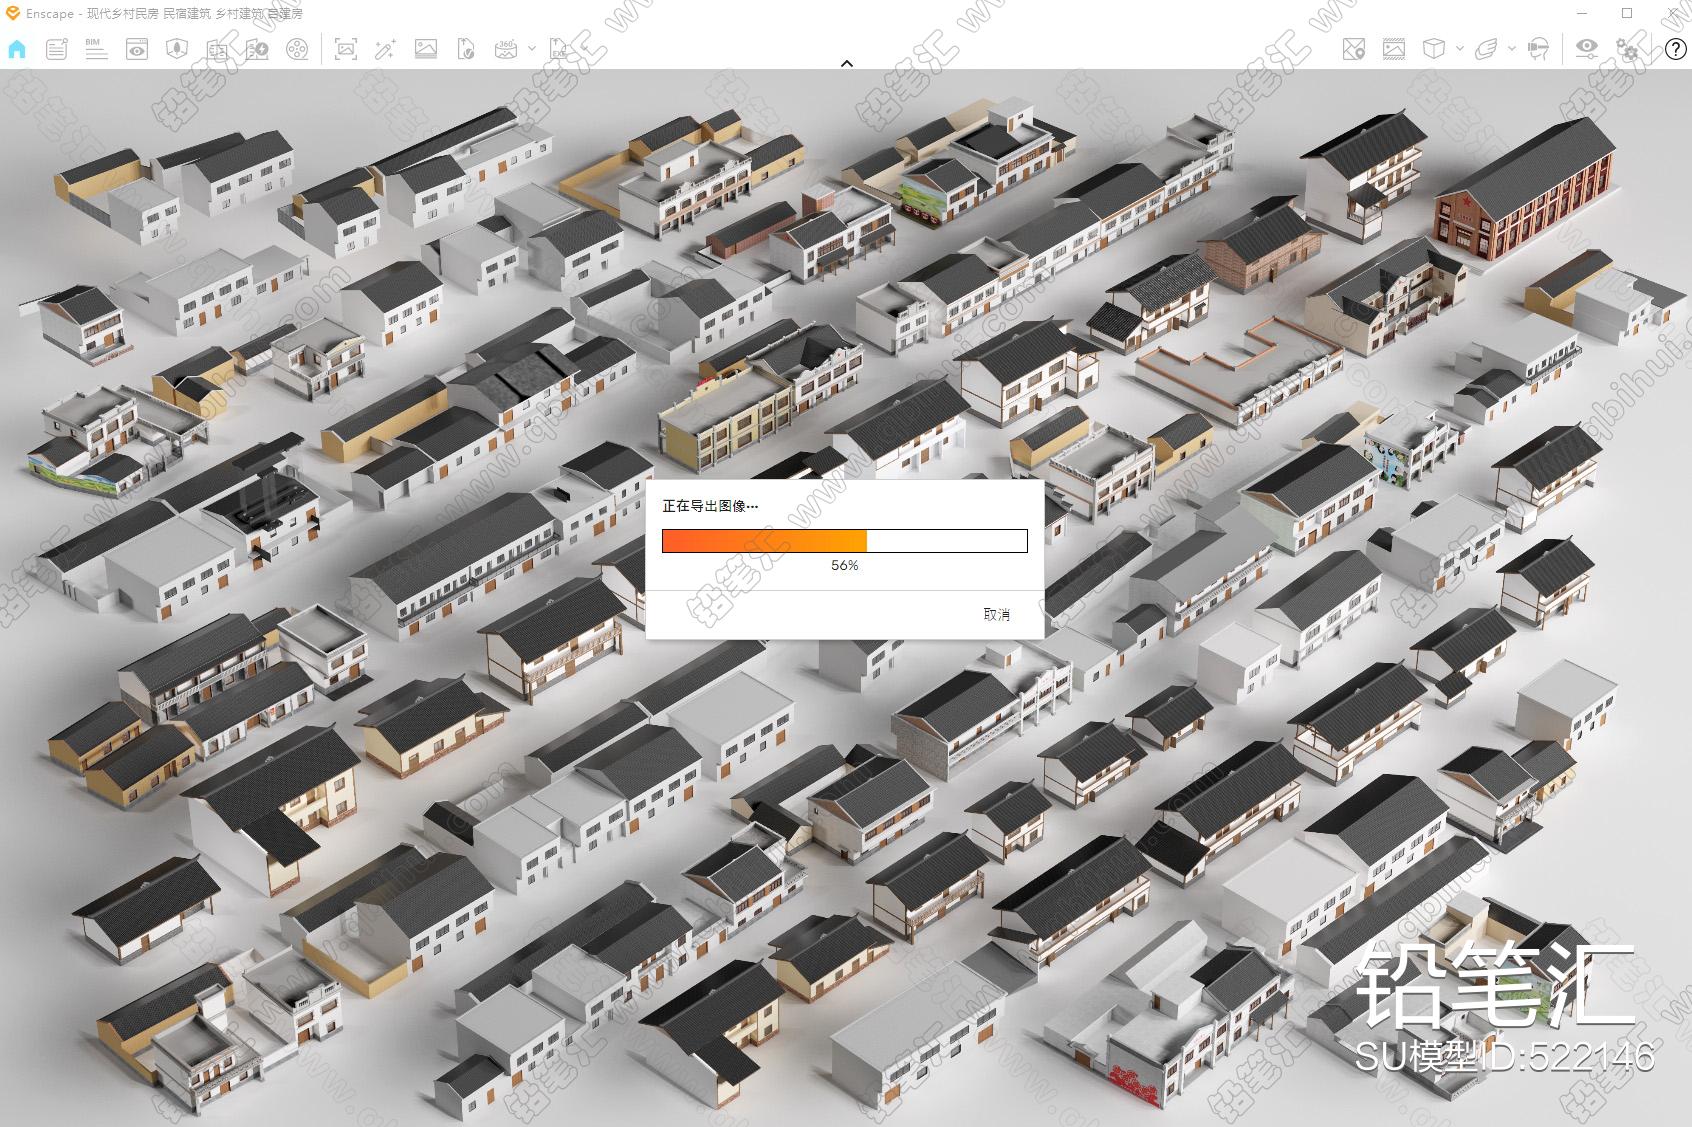
Task: Open the asset library book icon
Action: 217,48
